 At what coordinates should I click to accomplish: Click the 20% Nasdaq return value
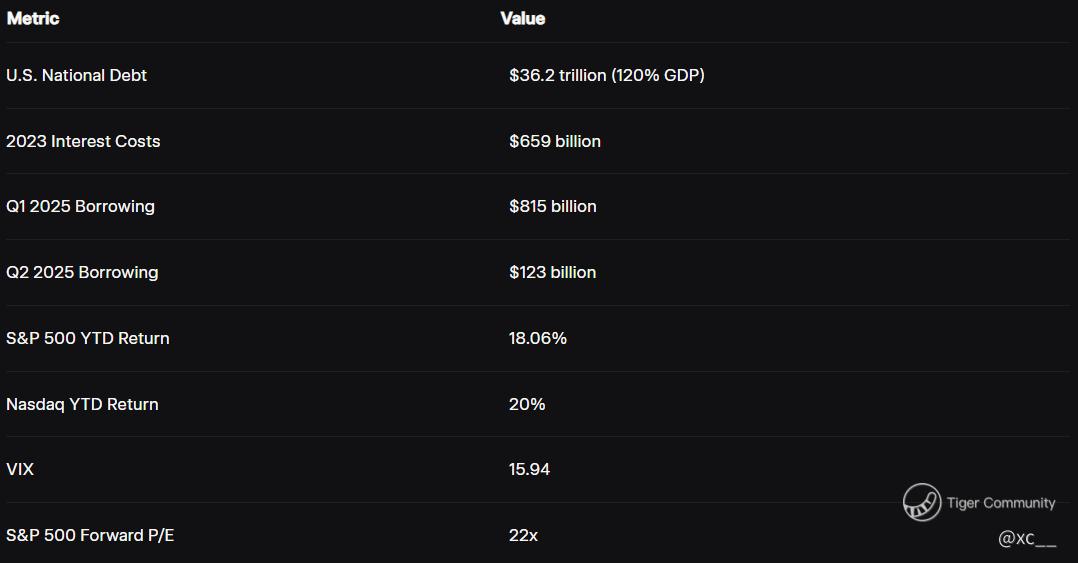coord(526,404)
